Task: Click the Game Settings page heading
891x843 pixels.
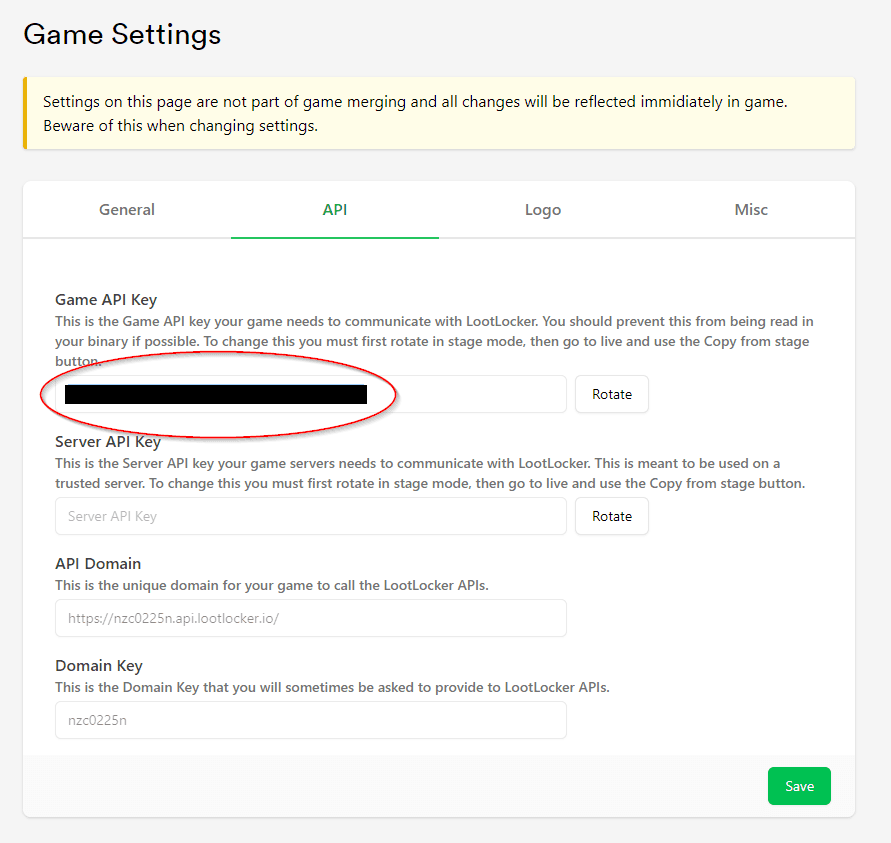Action: click(x=122, y=34)
